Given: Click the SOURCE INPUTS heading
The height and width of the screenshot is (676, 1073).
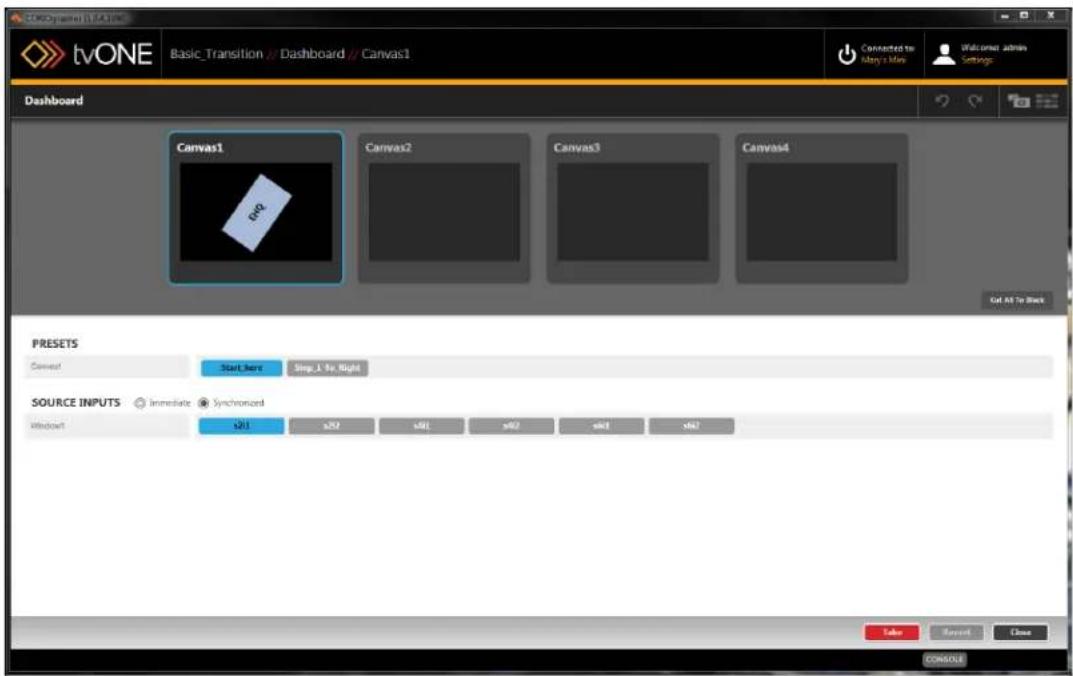Looking at the screenshot, I should point(76,402).
